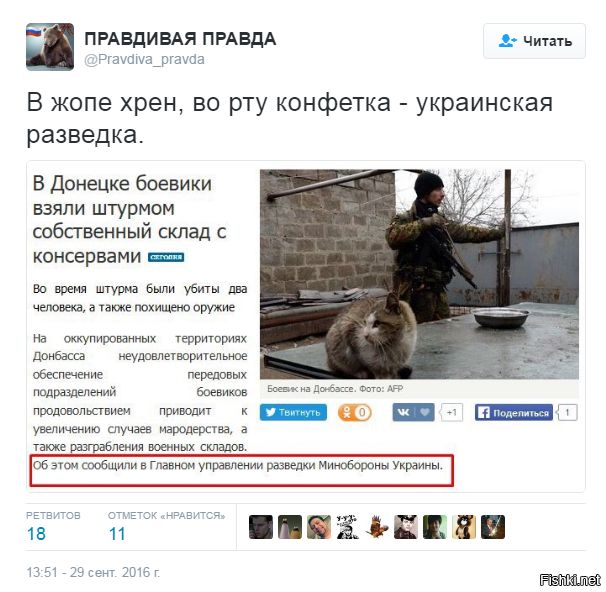Screen dimensions: 606x592
Task: Follow the account with Читать button
Action: point(534,41)
